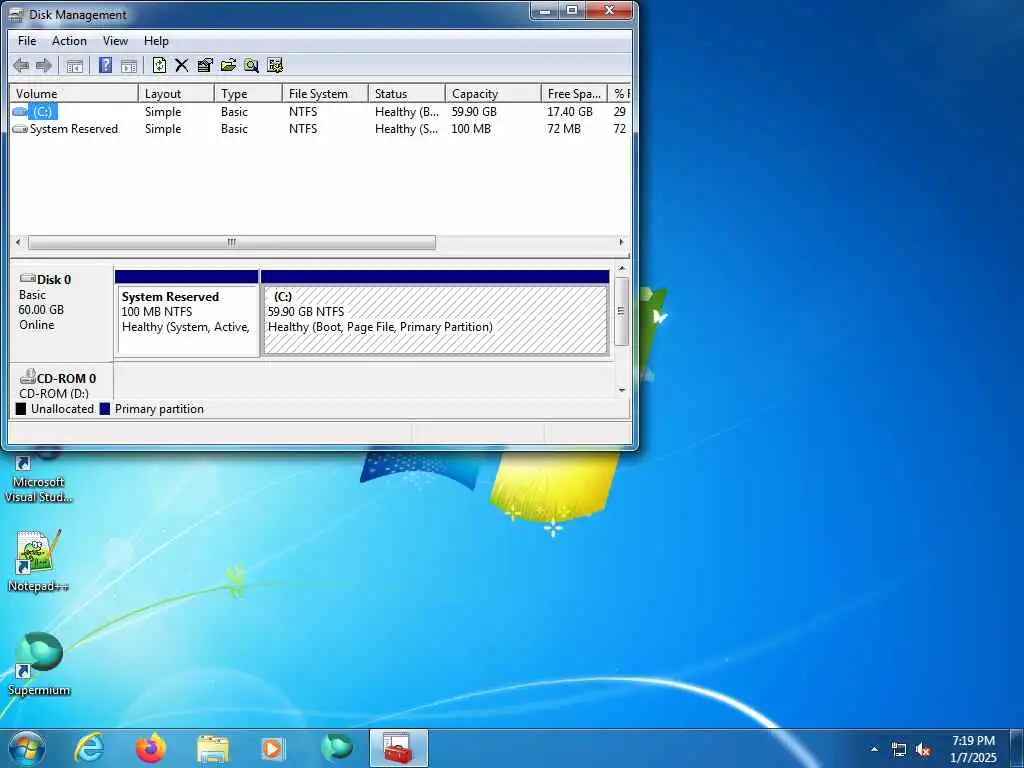Toggle the Show/Hide Action Pane toolbar icon
This screenshot has height=768, width=1024.
click(129, 65)
